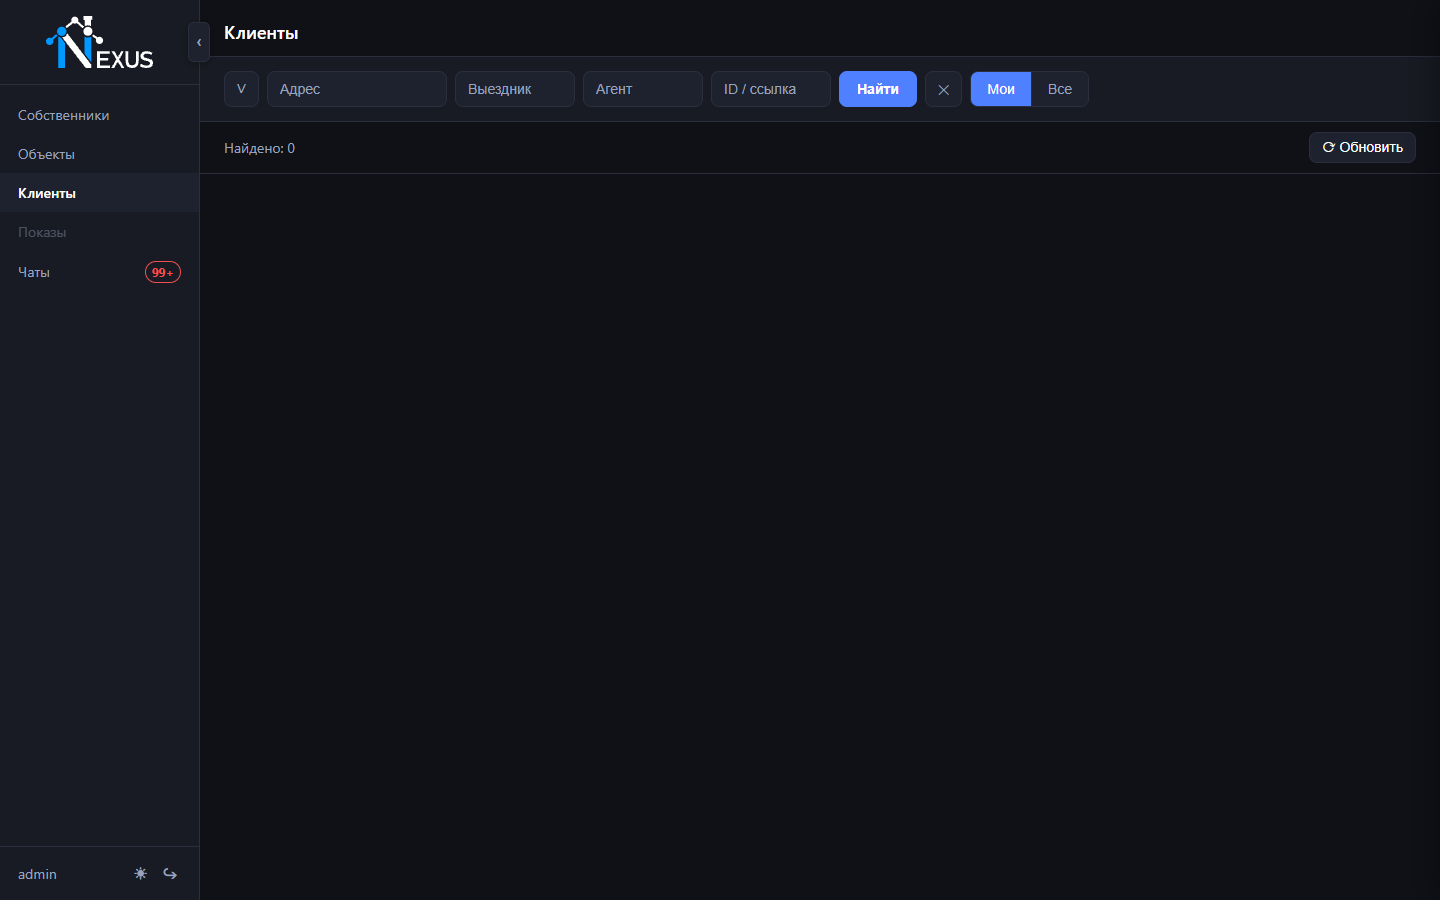Click the Nexus logo

(100, 43)
